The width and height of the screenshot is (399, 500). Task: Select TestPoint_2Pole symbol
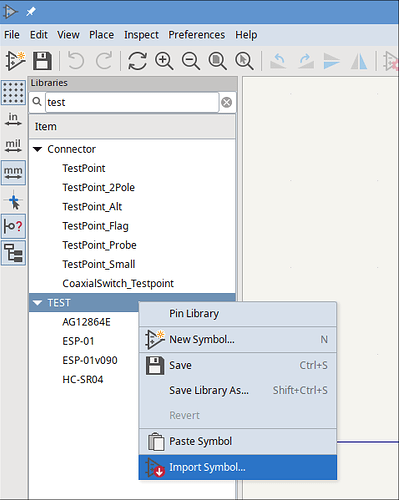(99, 188)
